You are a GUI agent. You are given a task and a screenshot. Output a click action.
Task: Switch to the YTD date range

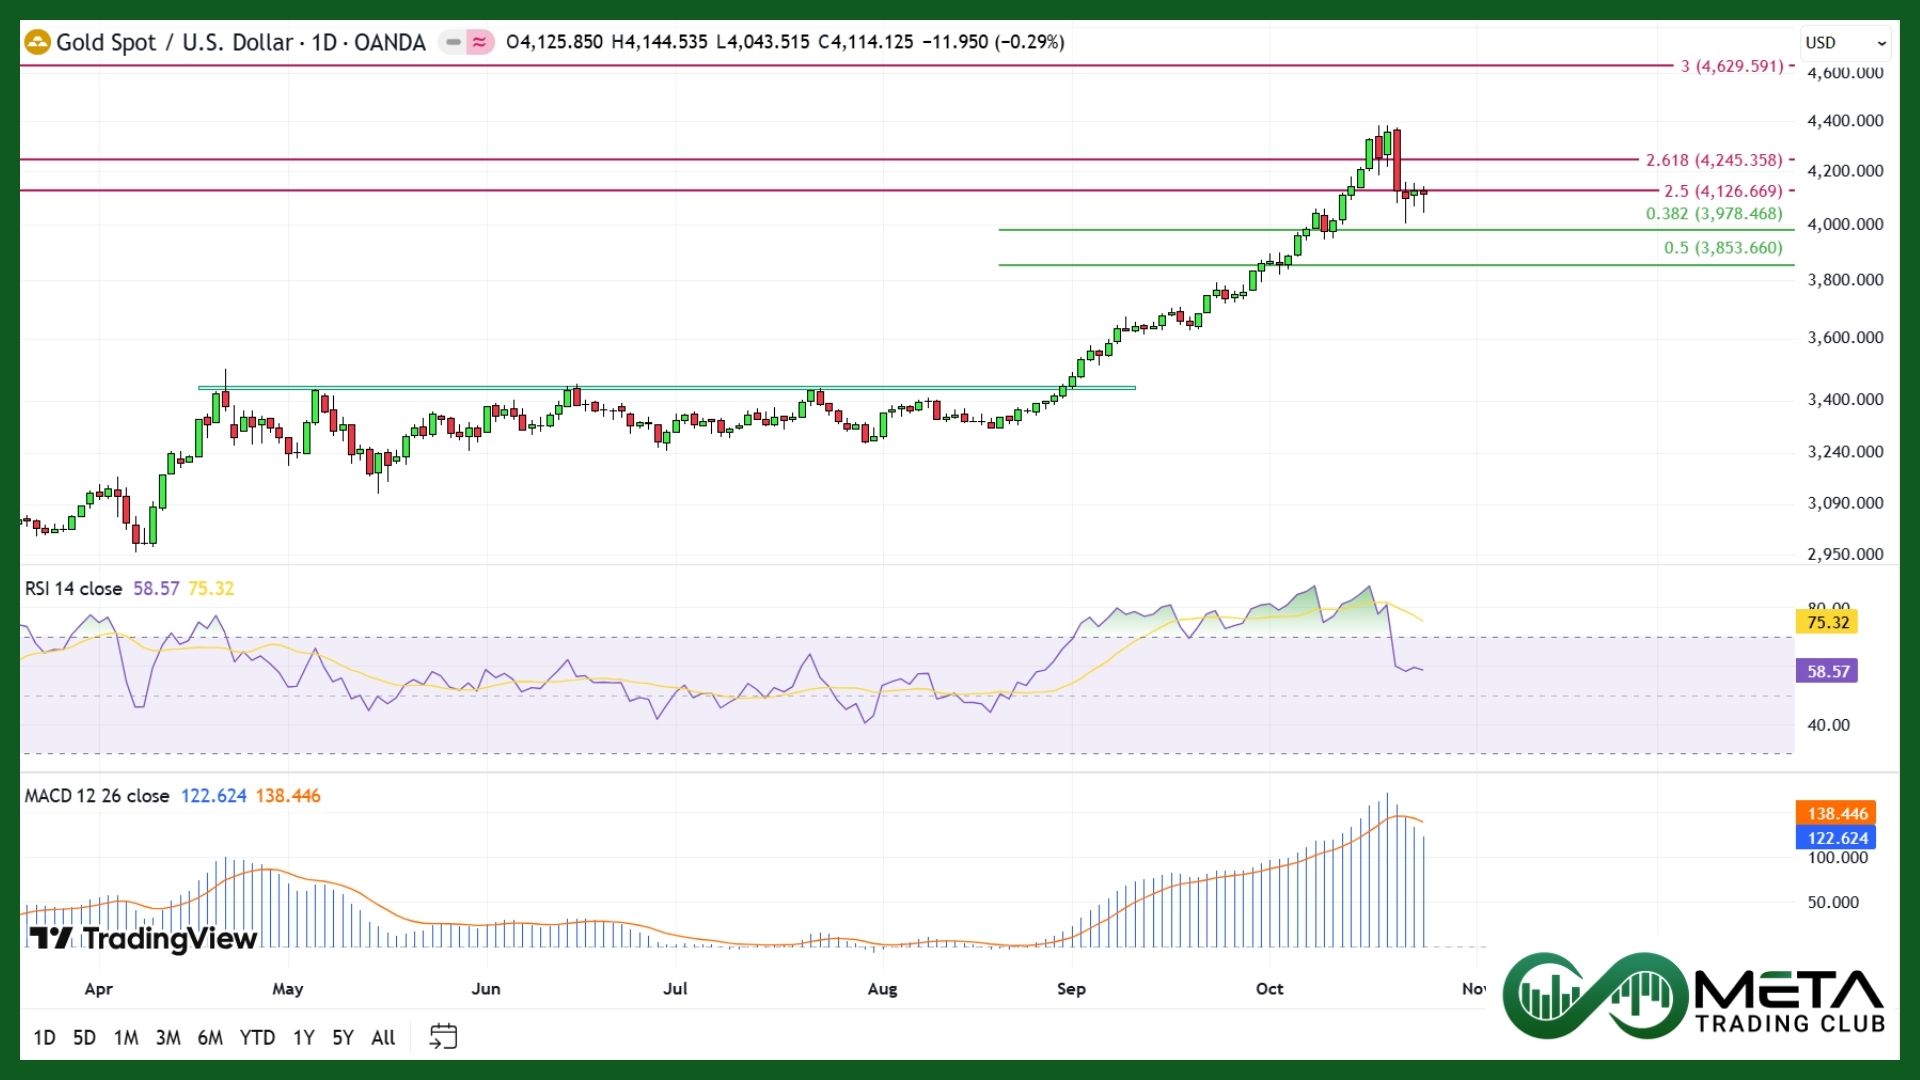click(257, 1037)
